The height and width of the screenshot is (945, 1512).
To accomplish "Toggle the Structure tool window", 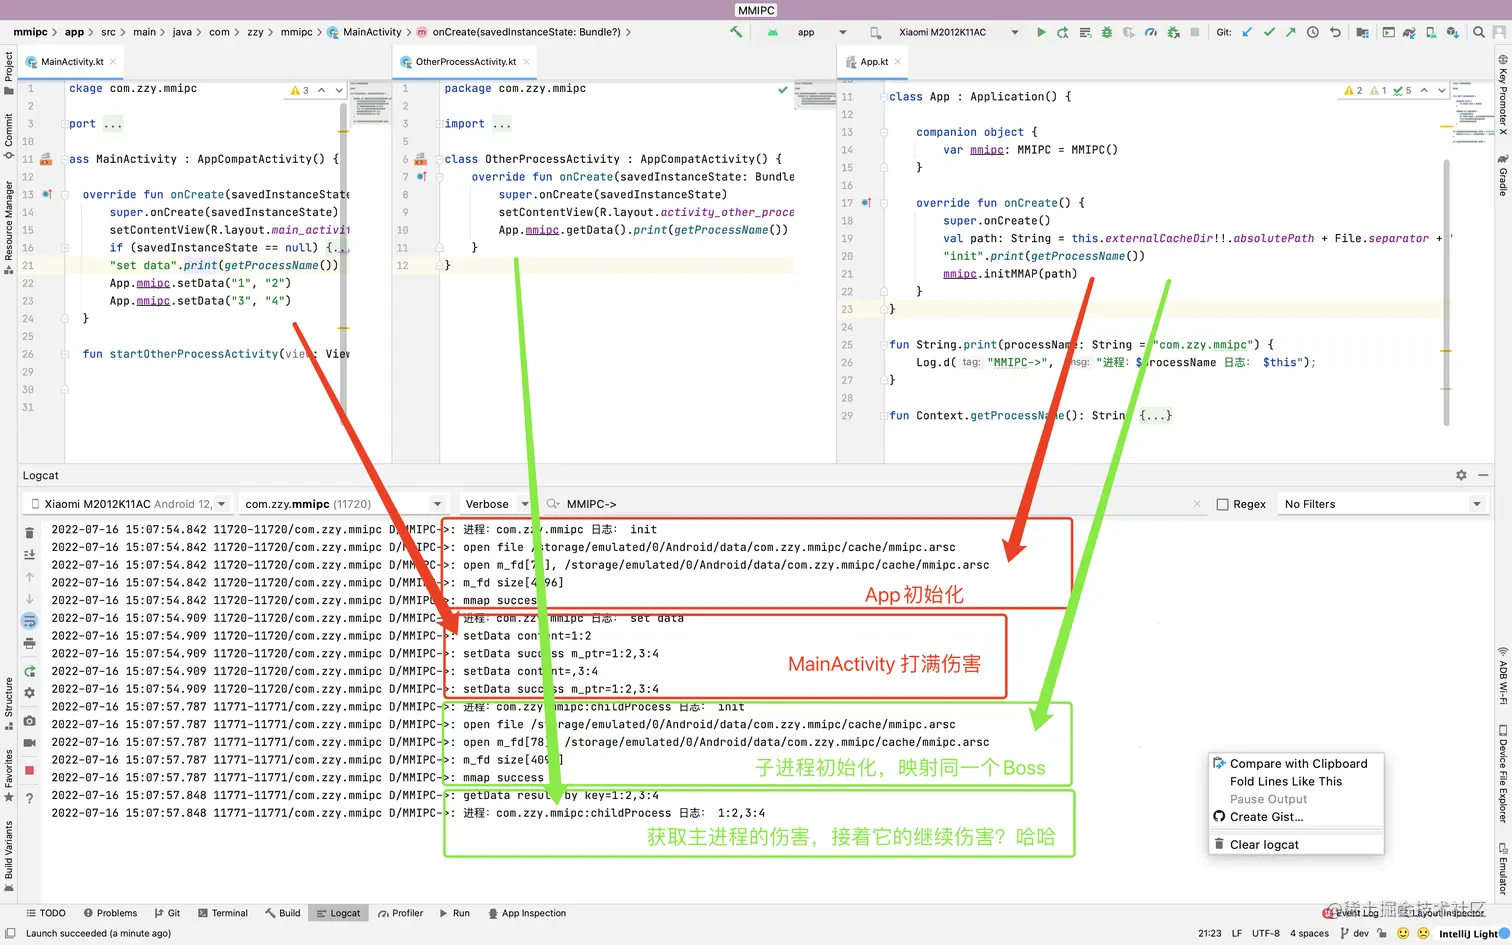I will click(8, 703).
